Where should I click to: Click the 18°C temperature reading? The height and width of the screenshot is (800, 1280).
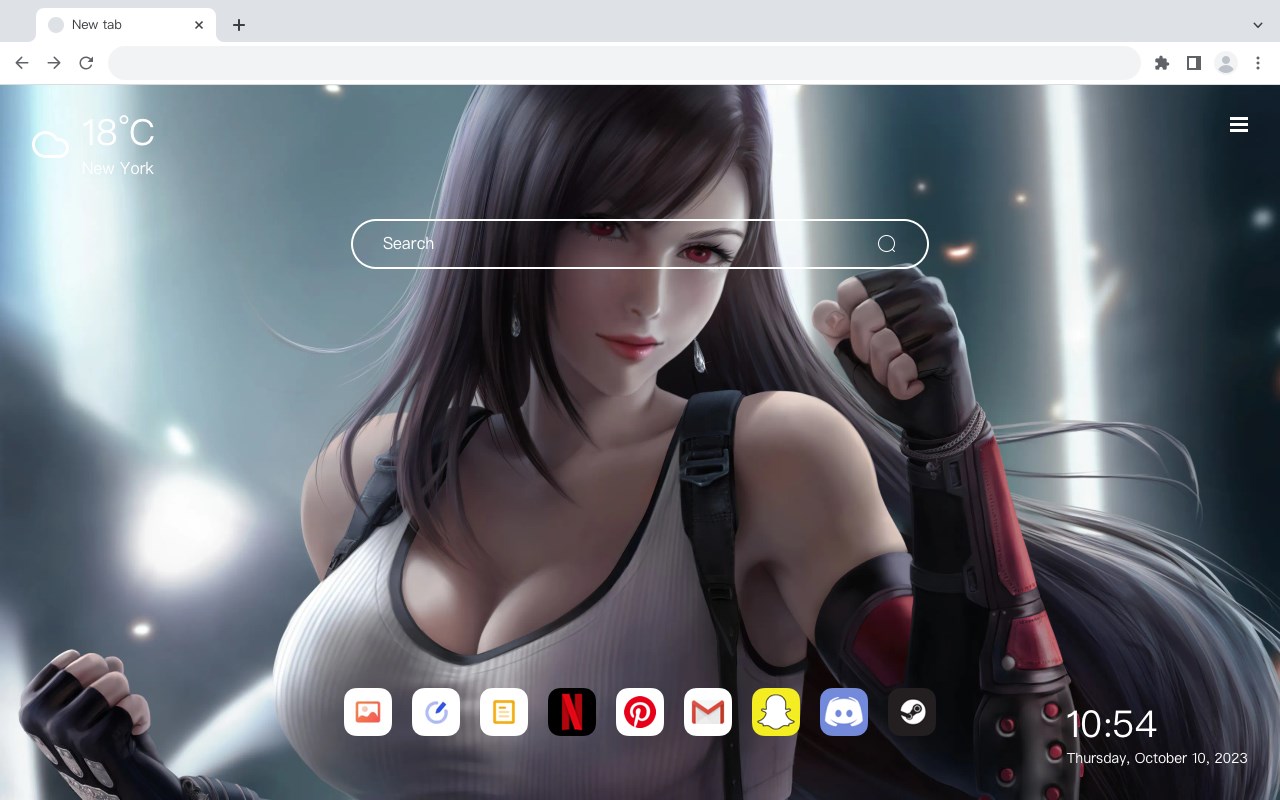(118, 132)
